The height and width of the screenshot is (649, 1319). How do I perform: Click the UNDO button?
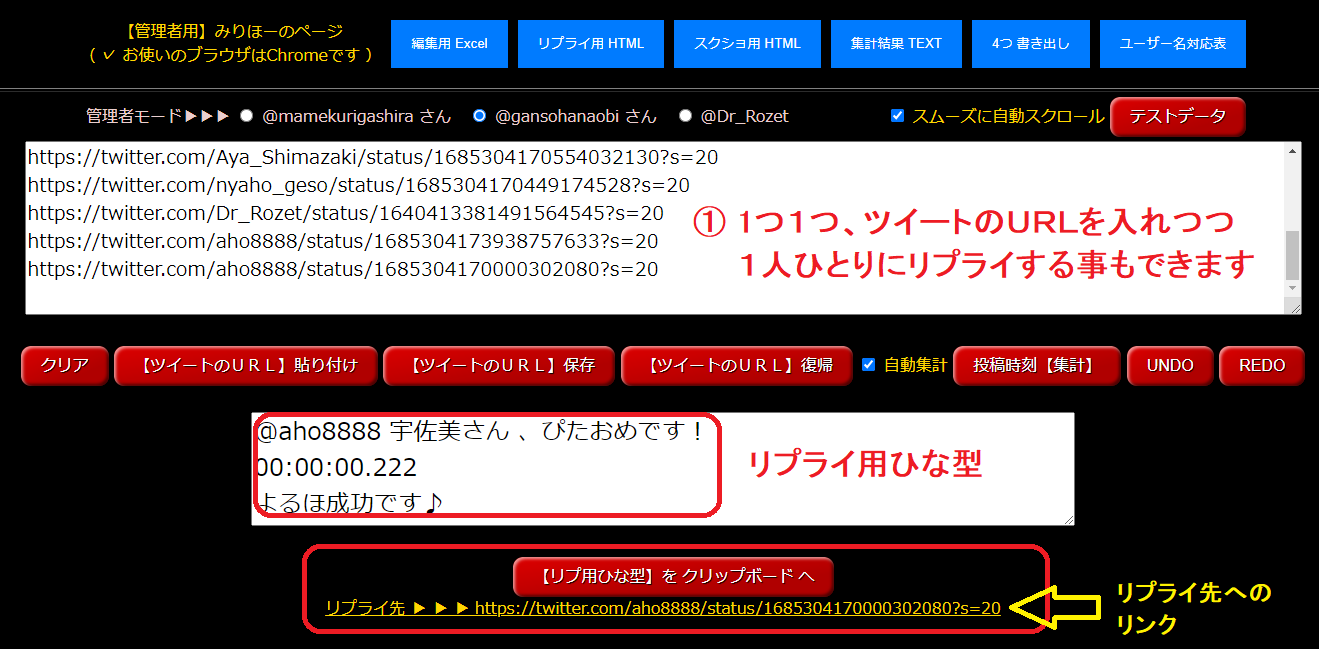click(1170, 366)
